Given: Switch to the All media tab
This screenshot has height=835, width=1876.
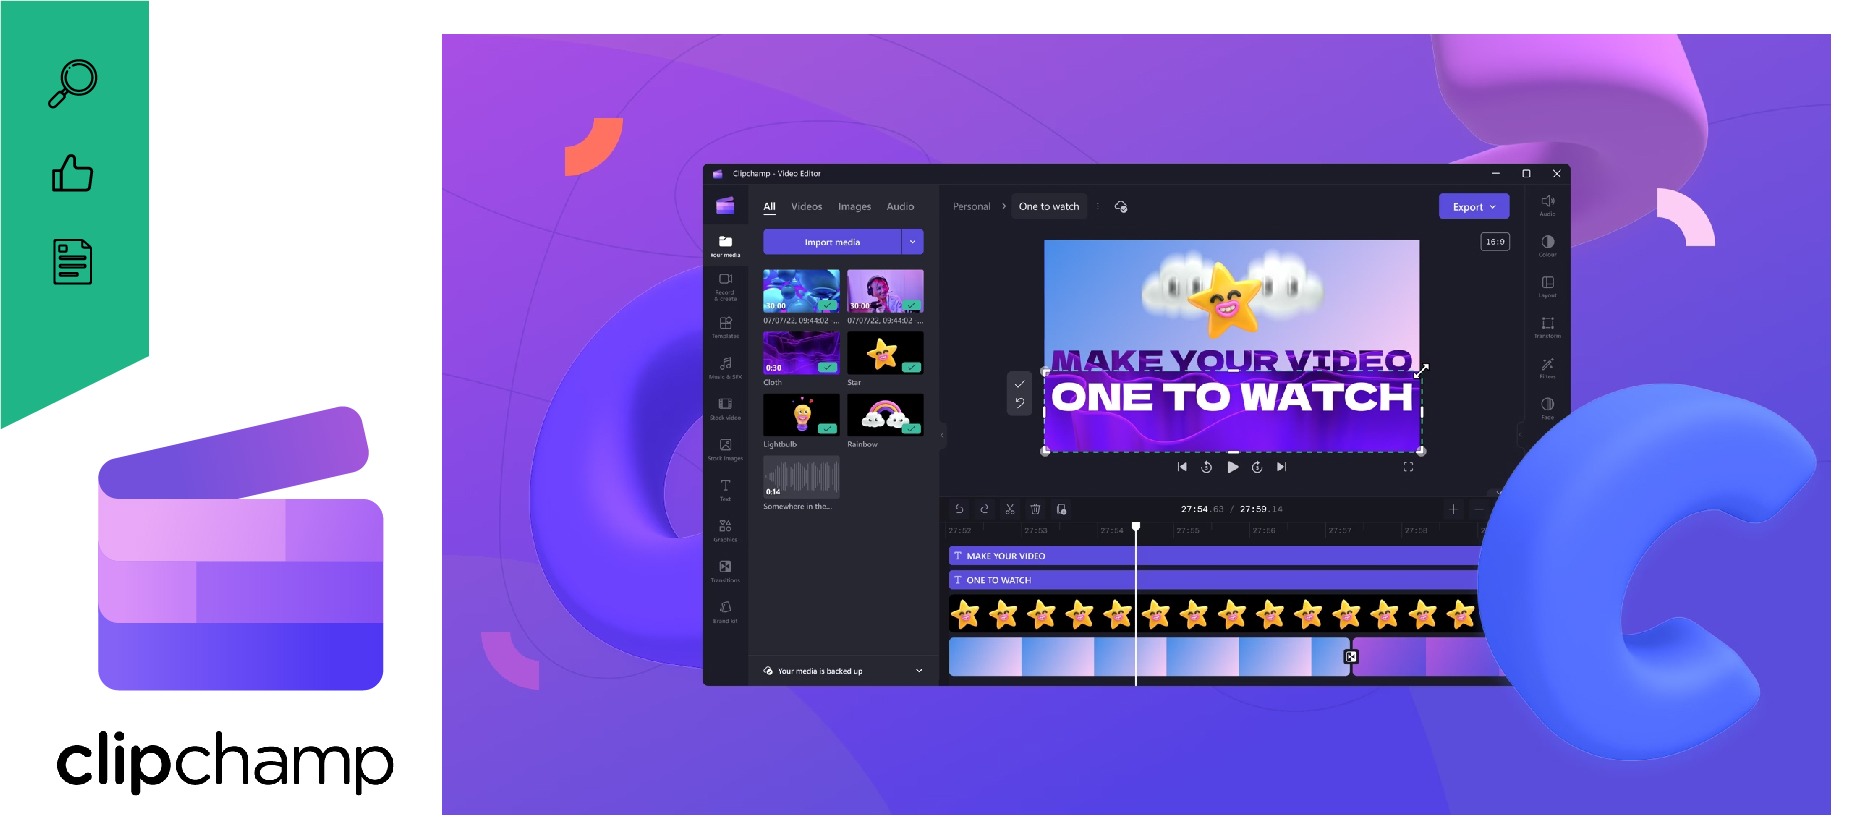Looking at the screenshot, I should click(769, 207).
